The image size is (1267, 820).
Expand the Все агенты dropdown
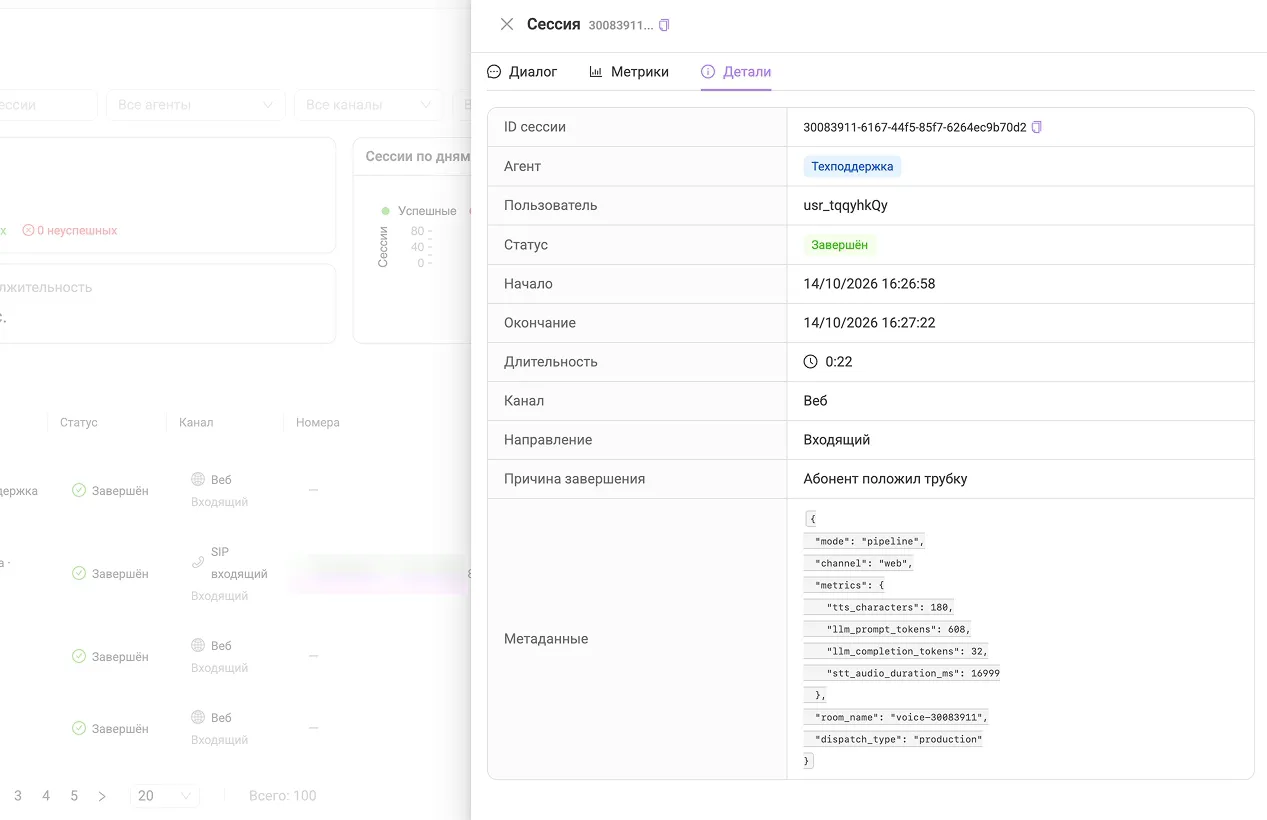[x=196, y=105]
